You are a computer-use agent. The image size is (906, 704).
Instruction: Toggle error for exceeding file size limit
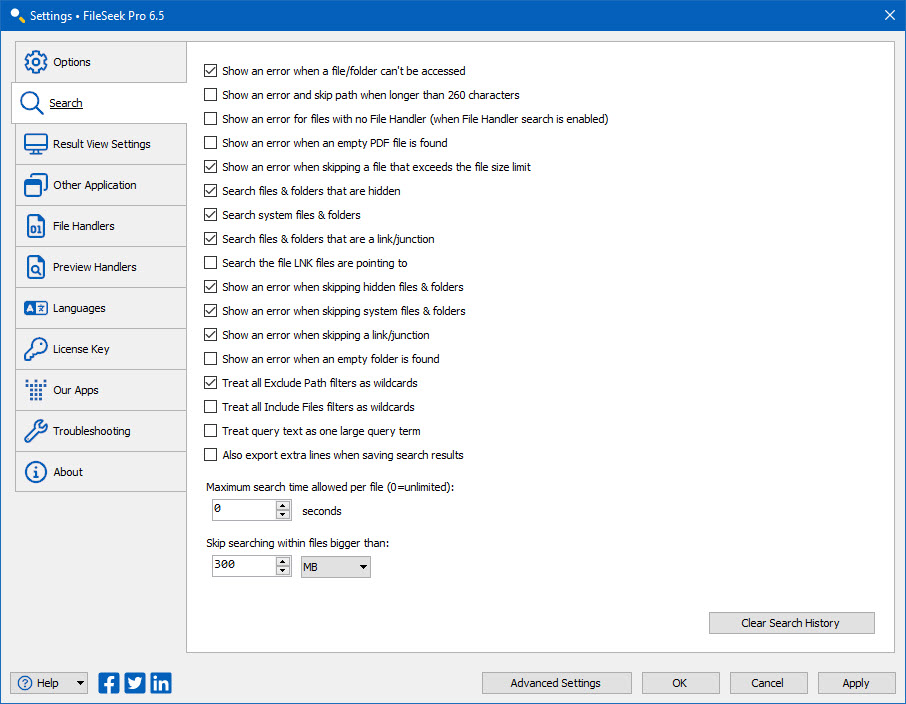[x=210, y=166]
